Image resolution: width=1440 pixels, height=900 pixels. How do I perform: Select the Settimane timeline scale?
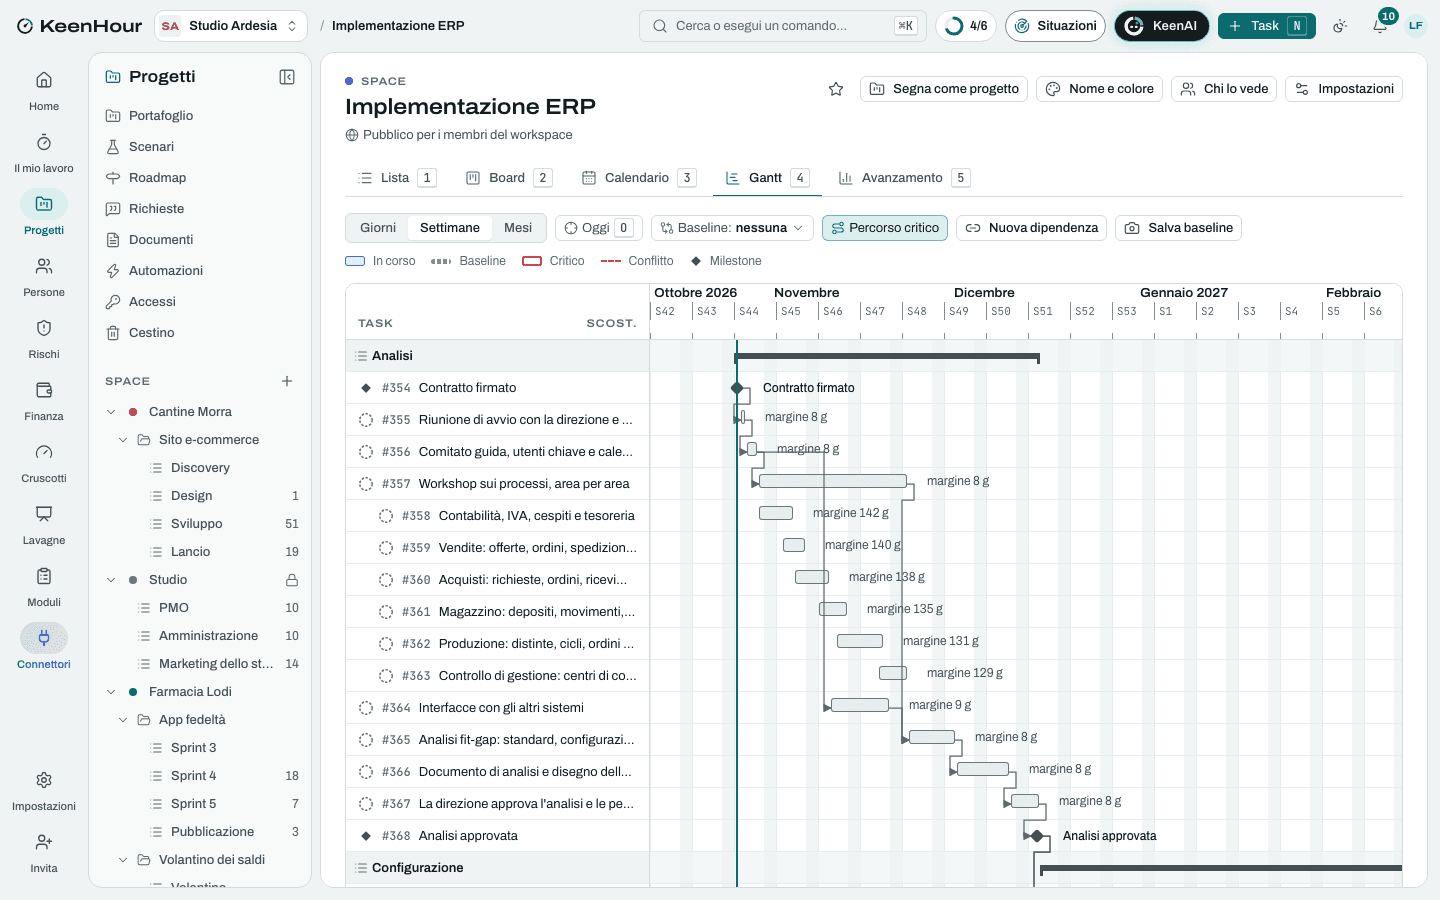(x=450, y=228)
